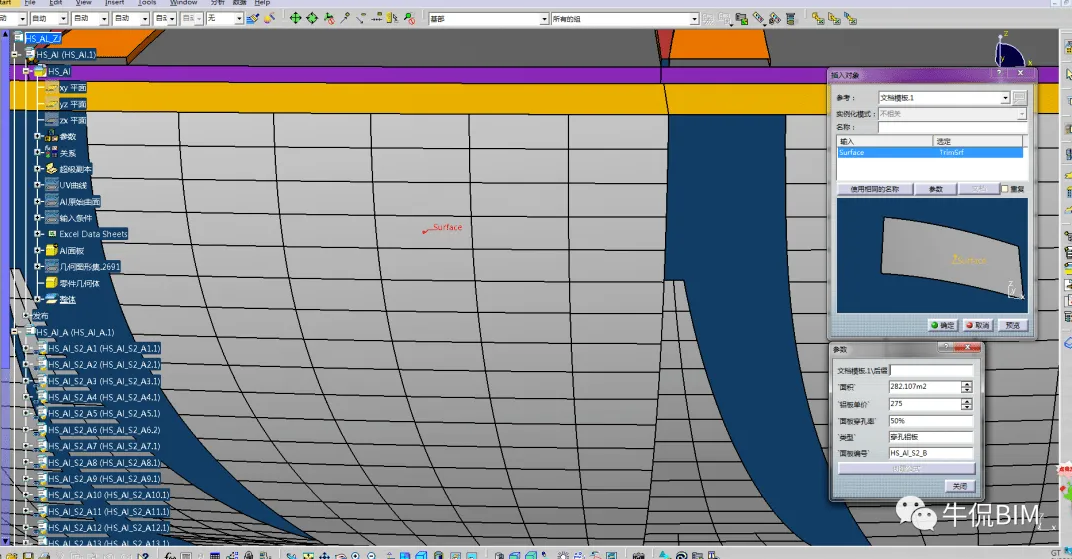The height and width of the screenshot is (559, 1072).
Task: Click the What's This help icon at bottom
Action: coord(144,555)
